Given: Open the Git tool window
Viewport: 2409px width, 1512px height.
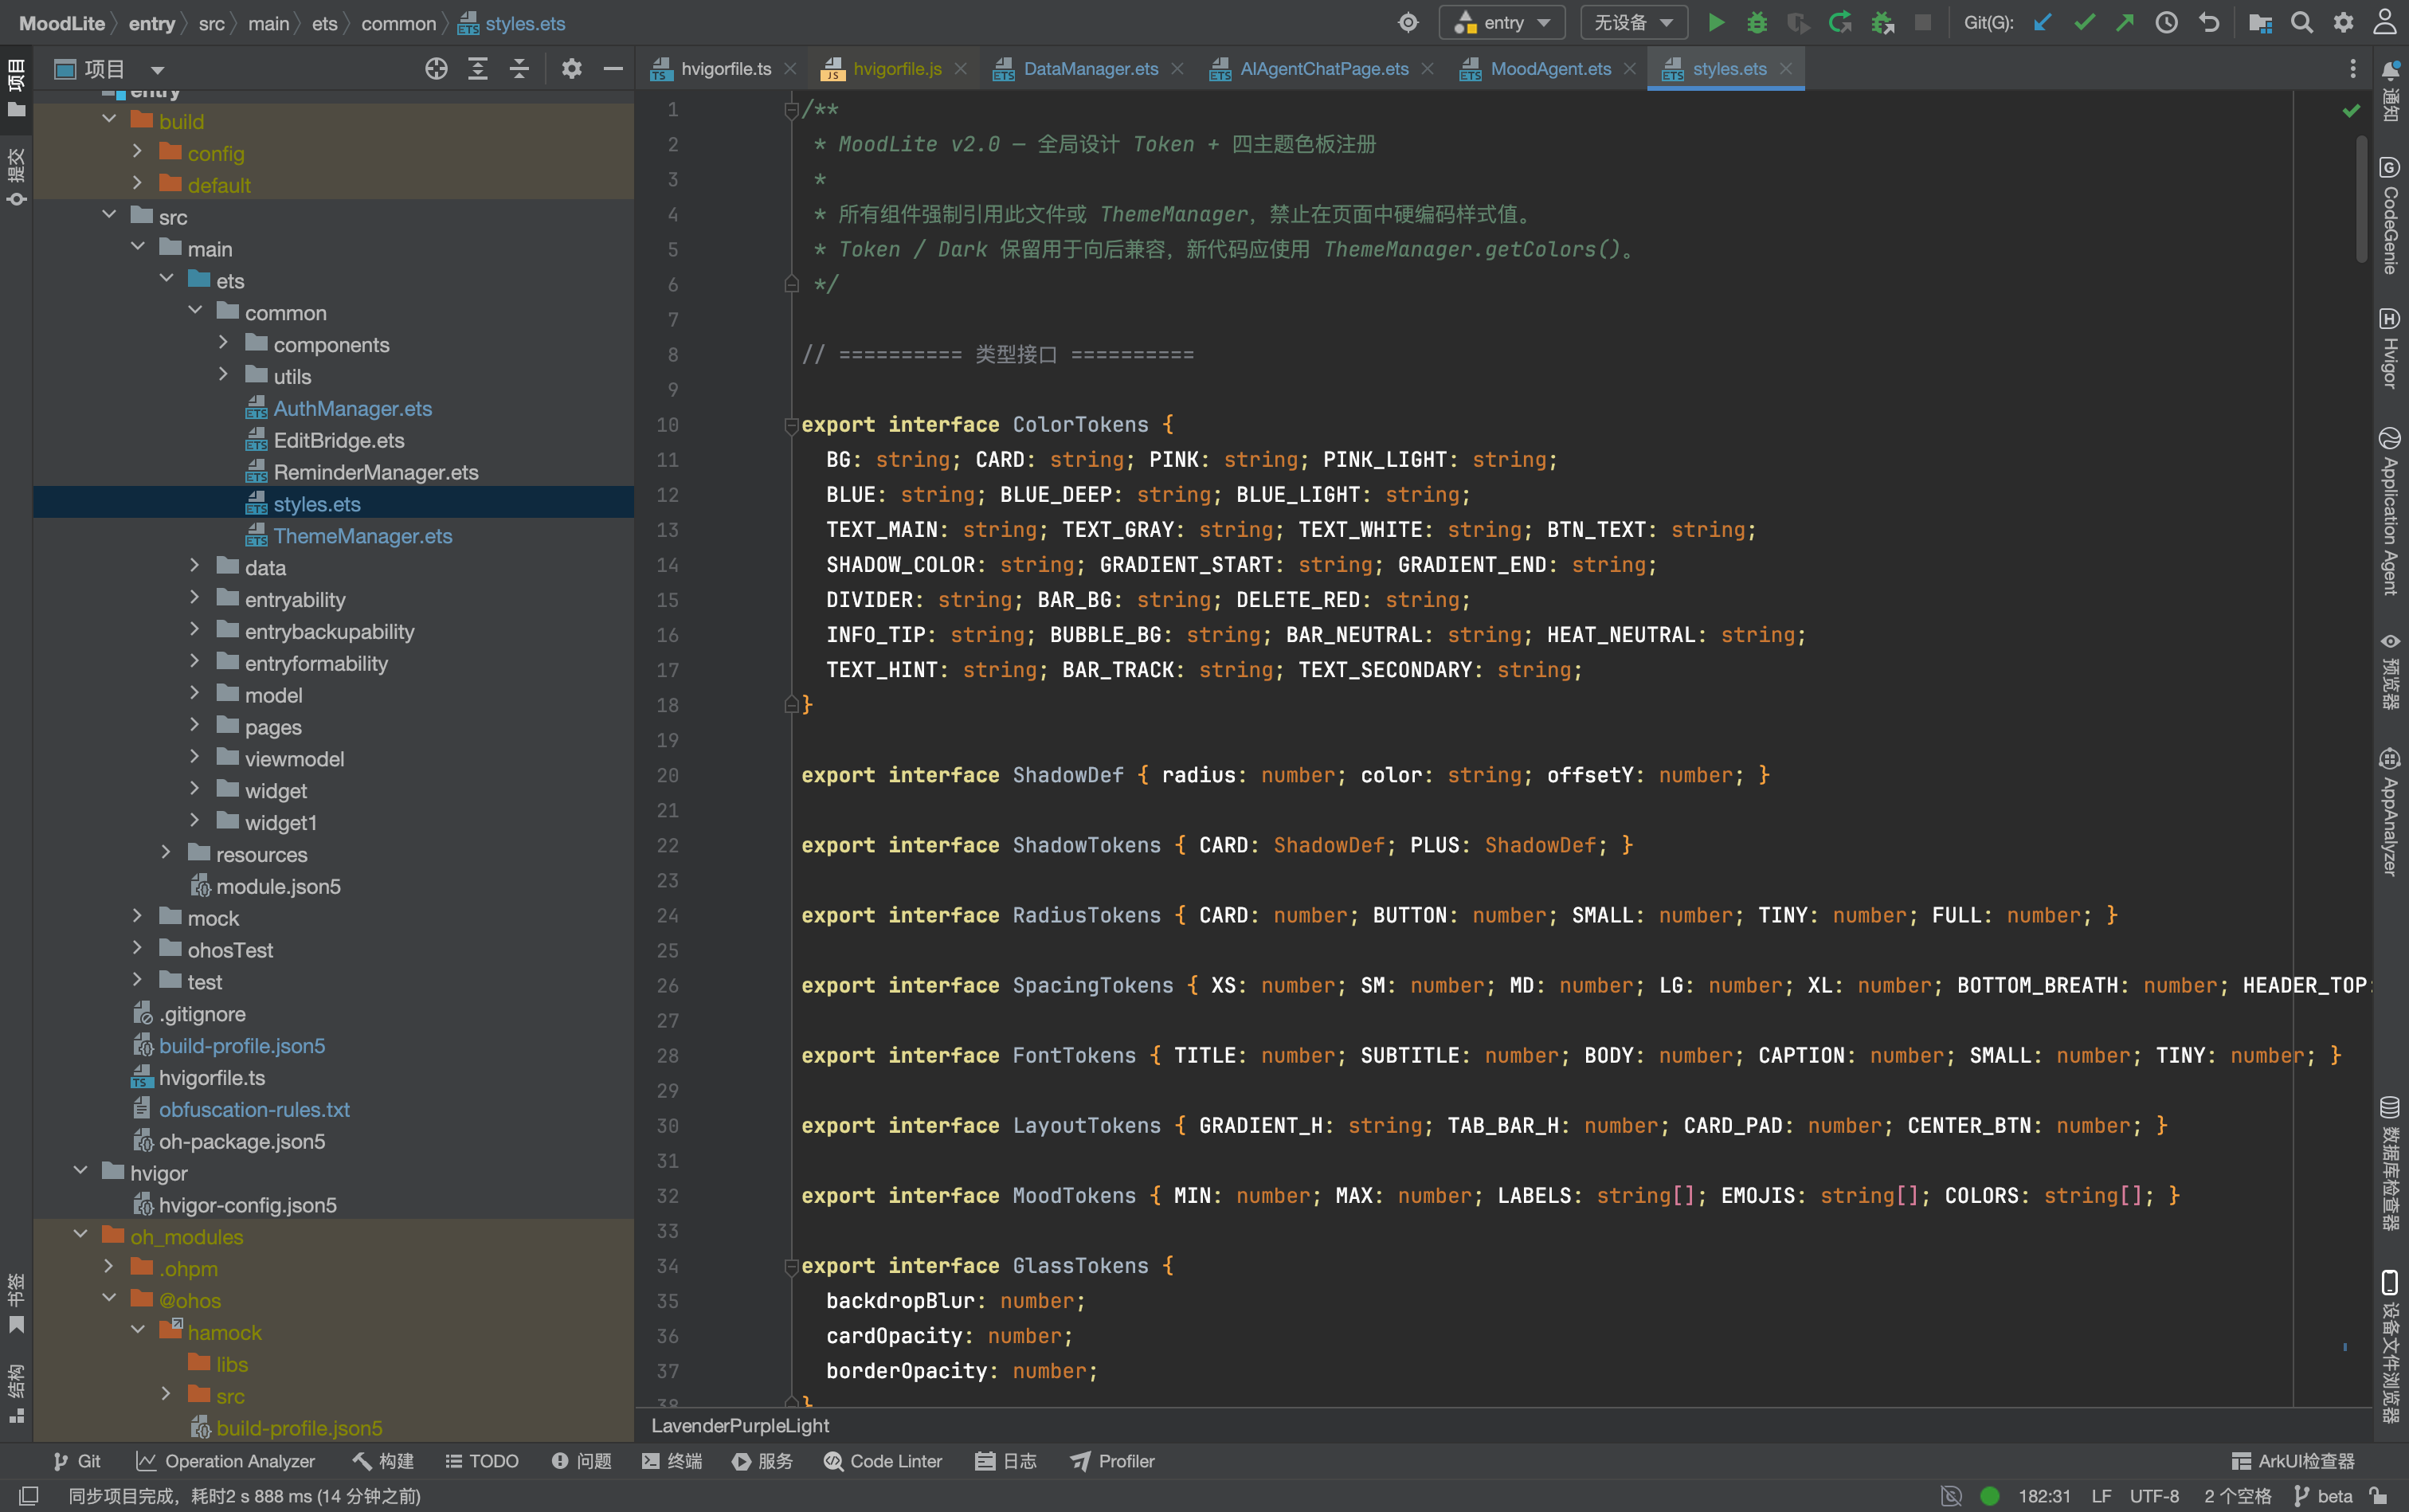Looking at the screenshot, I should [77, 1462].
